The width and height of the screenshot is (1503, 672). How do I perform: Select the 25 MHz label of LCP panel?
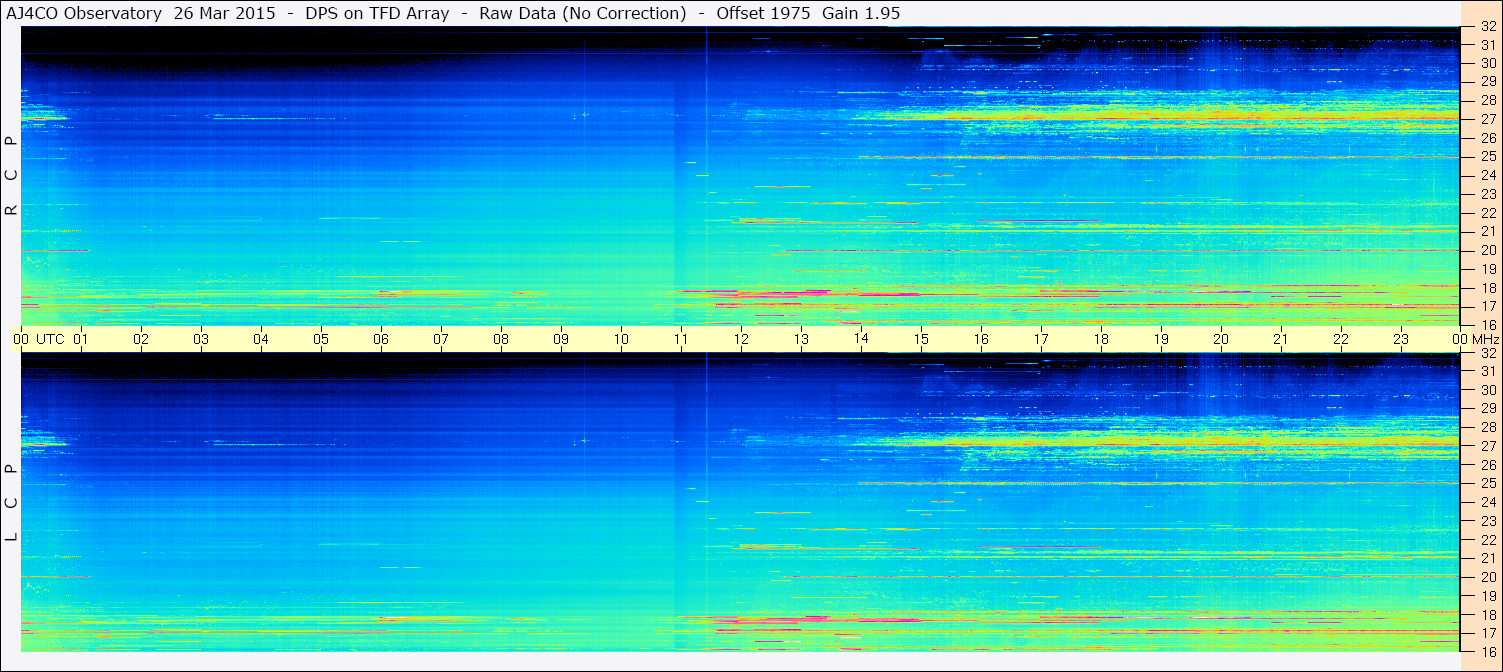click(x=1488, y=483)
